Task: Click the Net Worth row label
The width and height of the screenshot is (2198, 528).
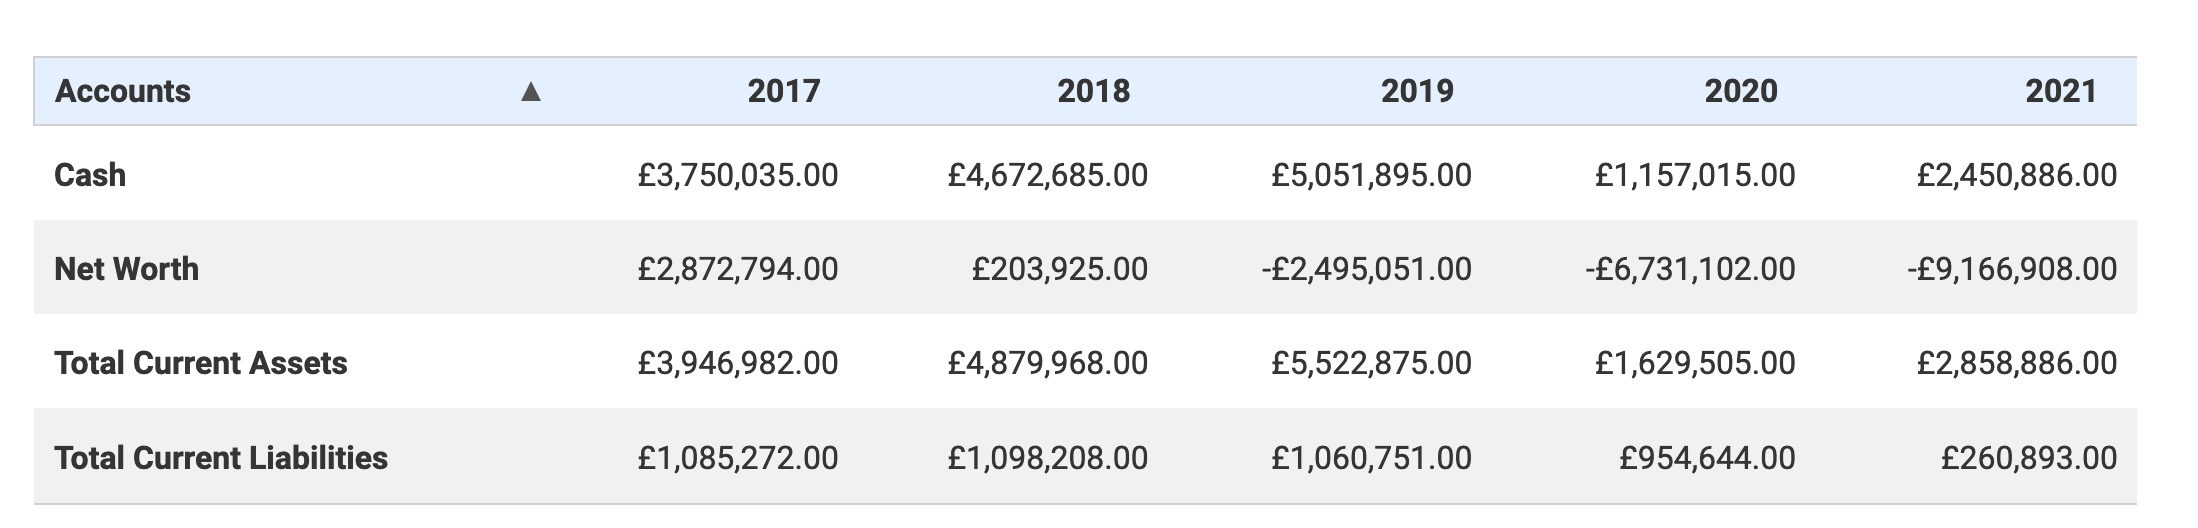Action: pyautogui.click(x=127, y=269)
